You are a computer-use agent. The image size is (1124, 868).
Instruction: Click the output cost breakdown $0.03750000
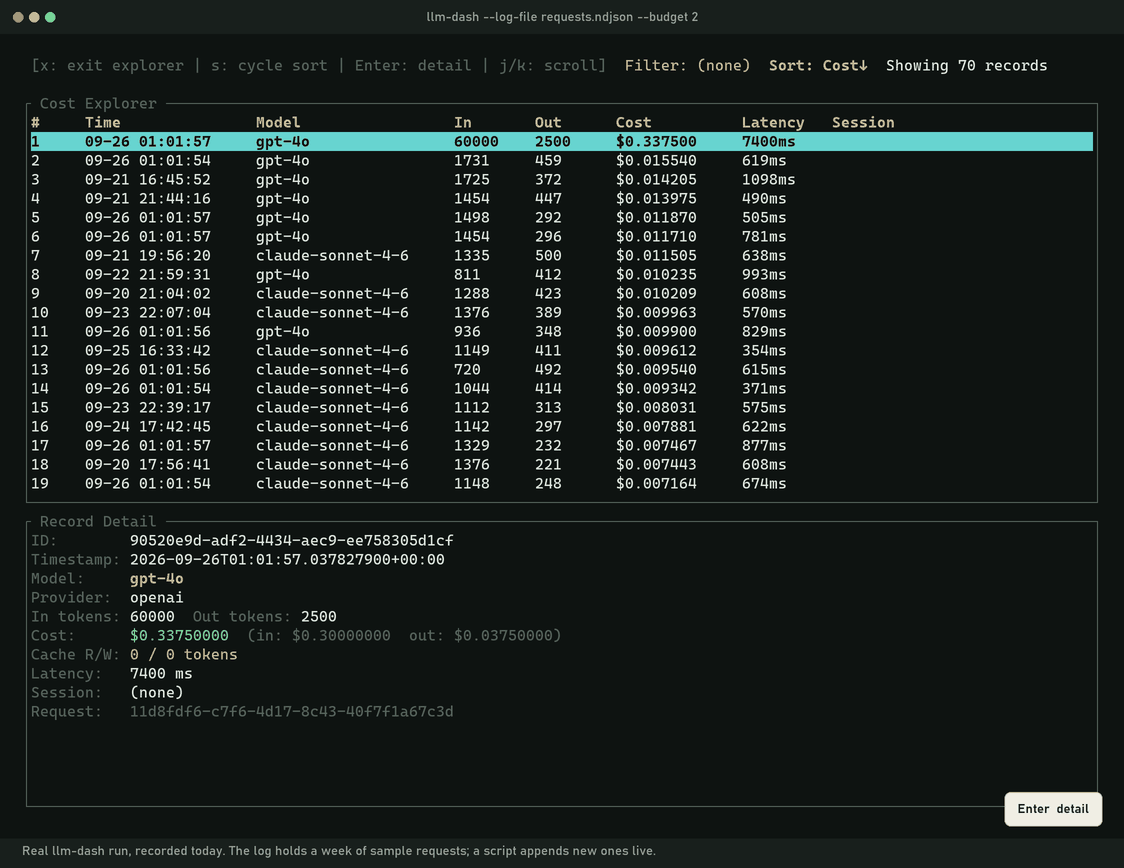point(503,635)
